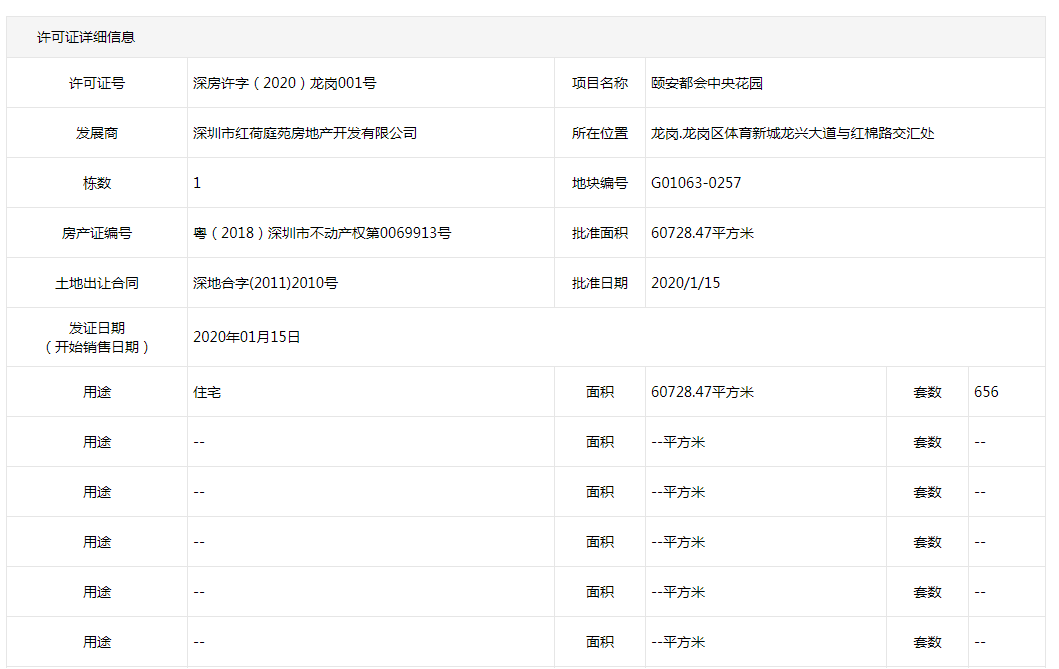Image resolution: width=1059 pixels, height=669 pixels.
Task: Select certificate 粤（2018）深圳市不动产权第0069913号
Action: [321, 233]
